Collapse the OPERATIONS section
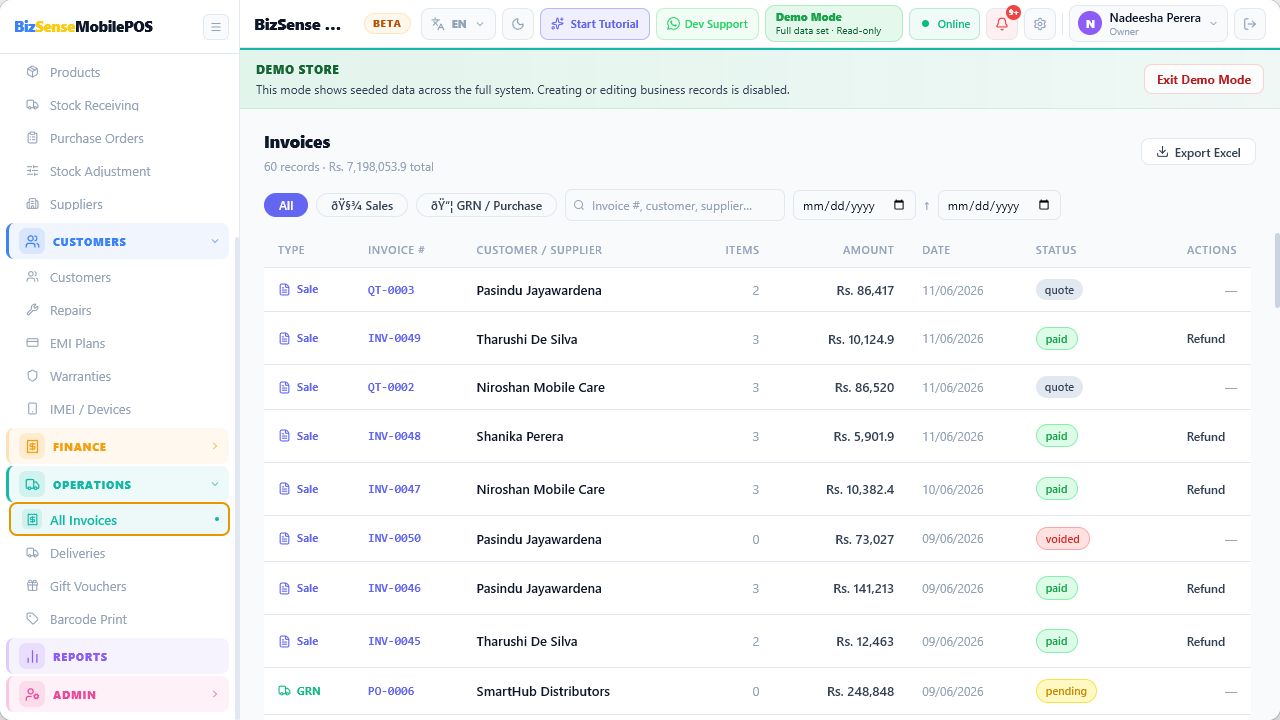 118,484
